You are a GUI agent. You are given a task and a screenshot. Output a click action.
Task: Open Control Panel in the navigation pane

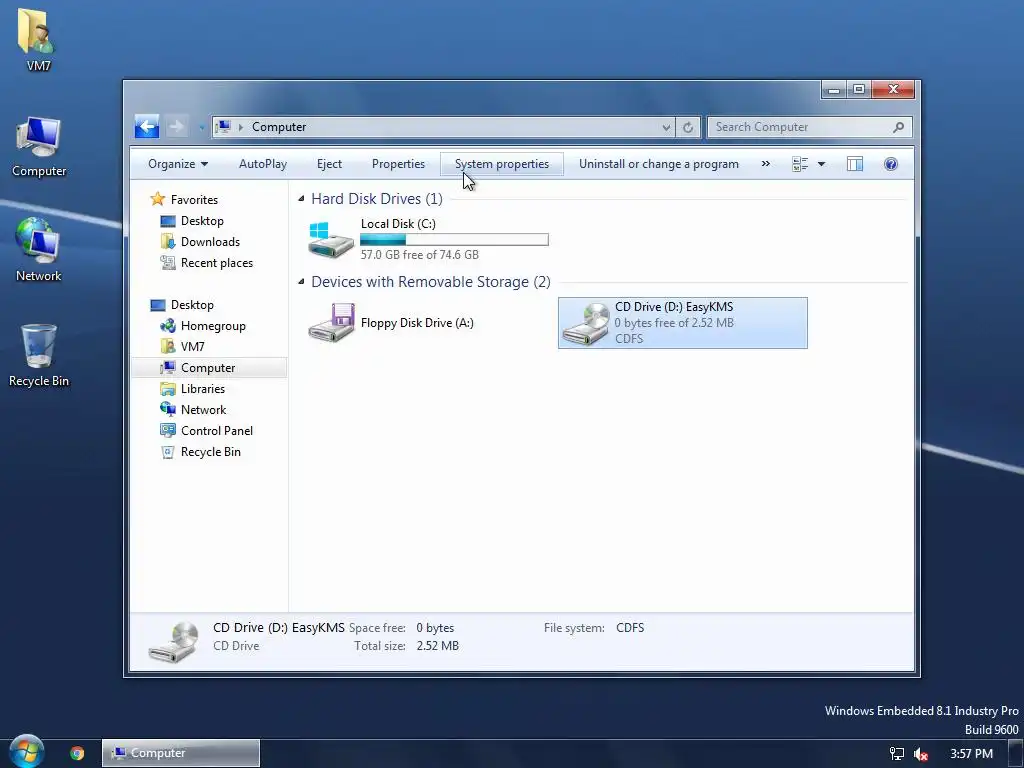(x=217, y=430)
